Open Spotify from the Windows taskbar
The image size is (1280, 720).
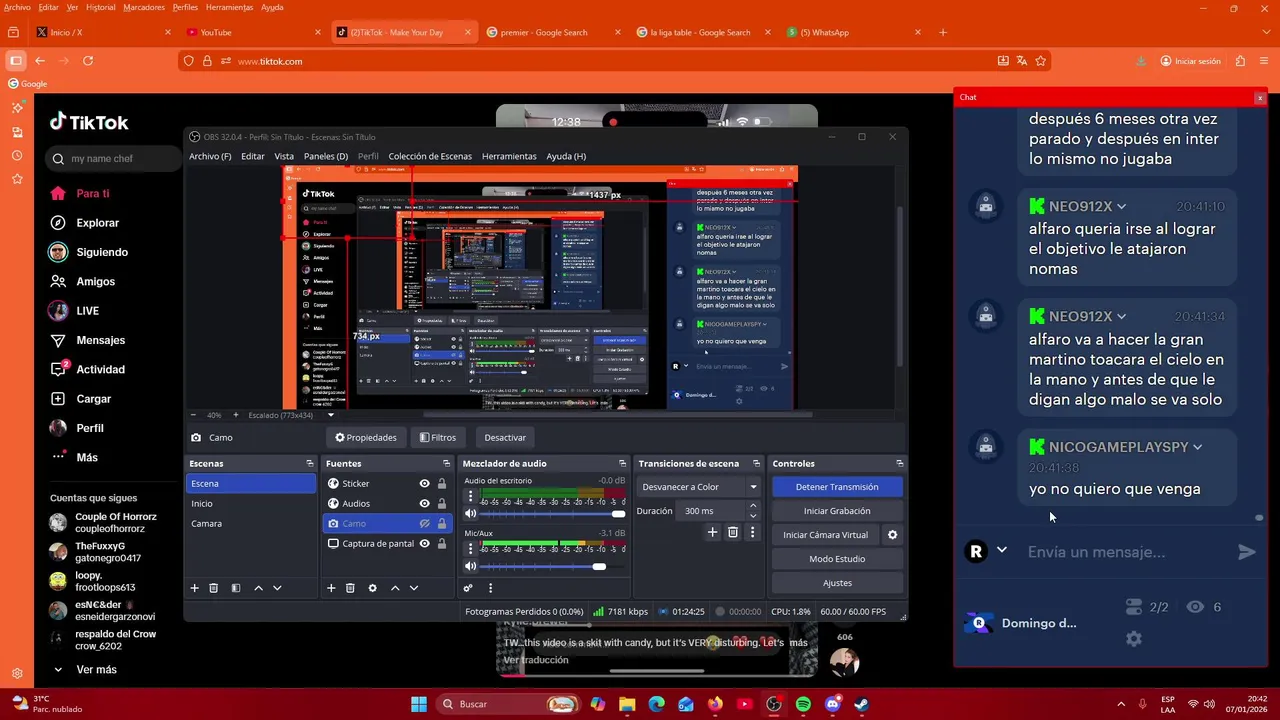pos(803,704)
